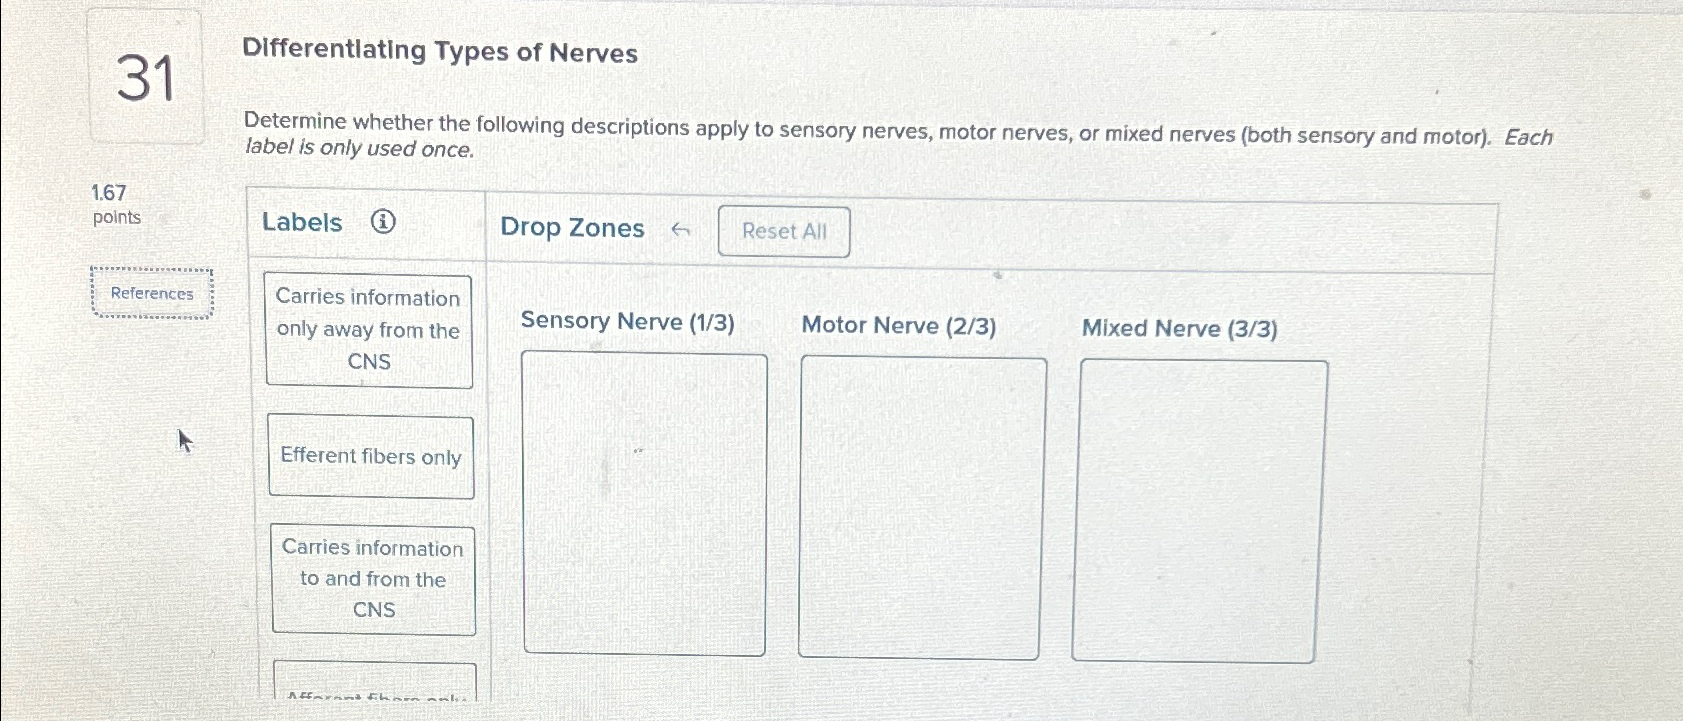Click the Drop Zones panel header
The width and height of the screenshot is (1683, 721).
(x=572, y=228)
